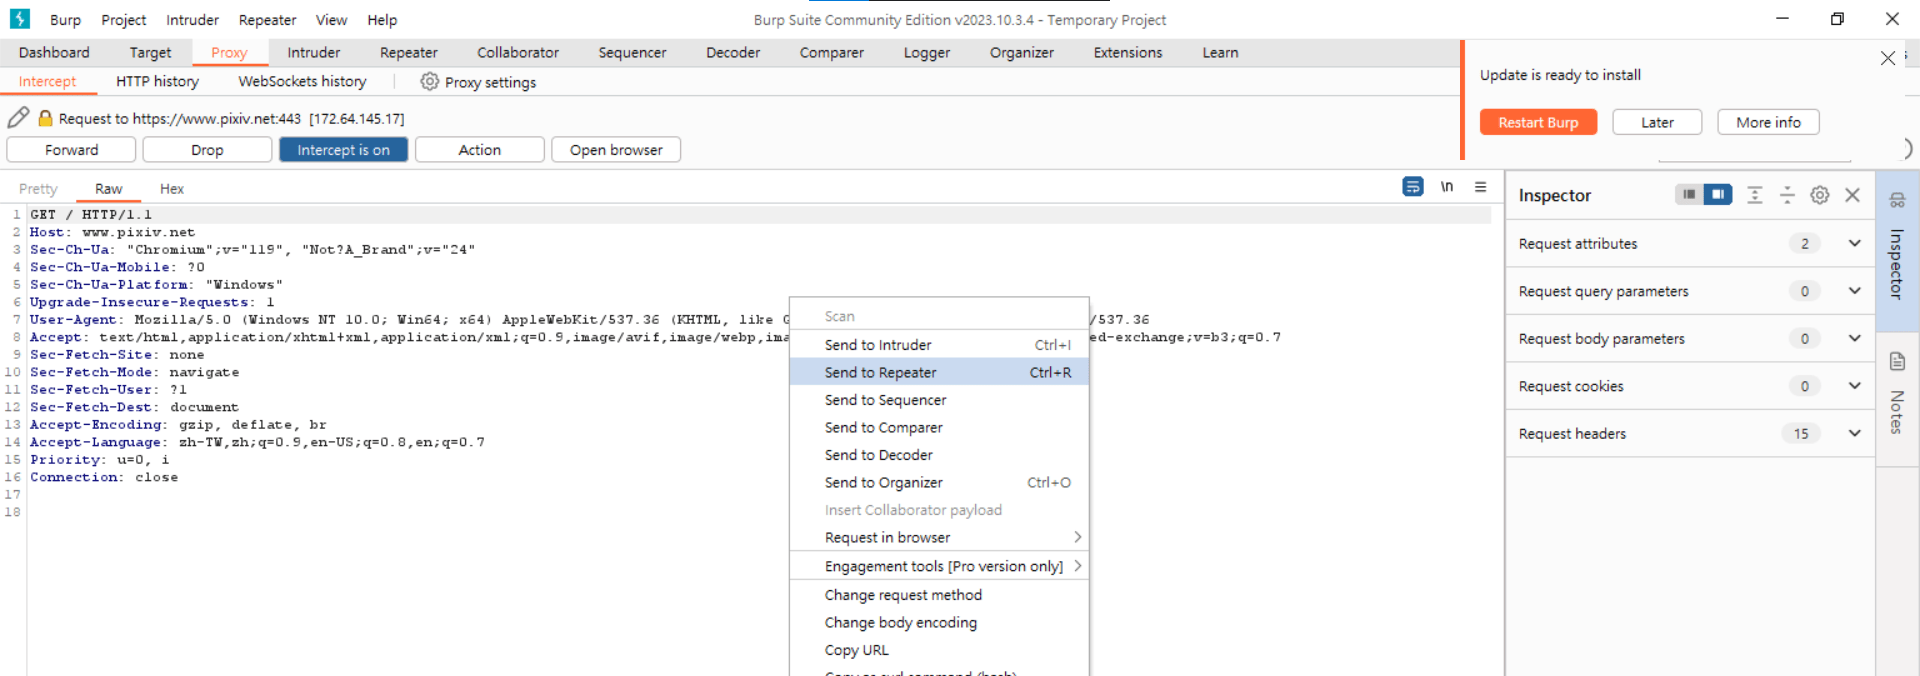The height and width of the screenshot is (676, 1920).
Task: Open HTTP history sub-tab
Action: 157,82
